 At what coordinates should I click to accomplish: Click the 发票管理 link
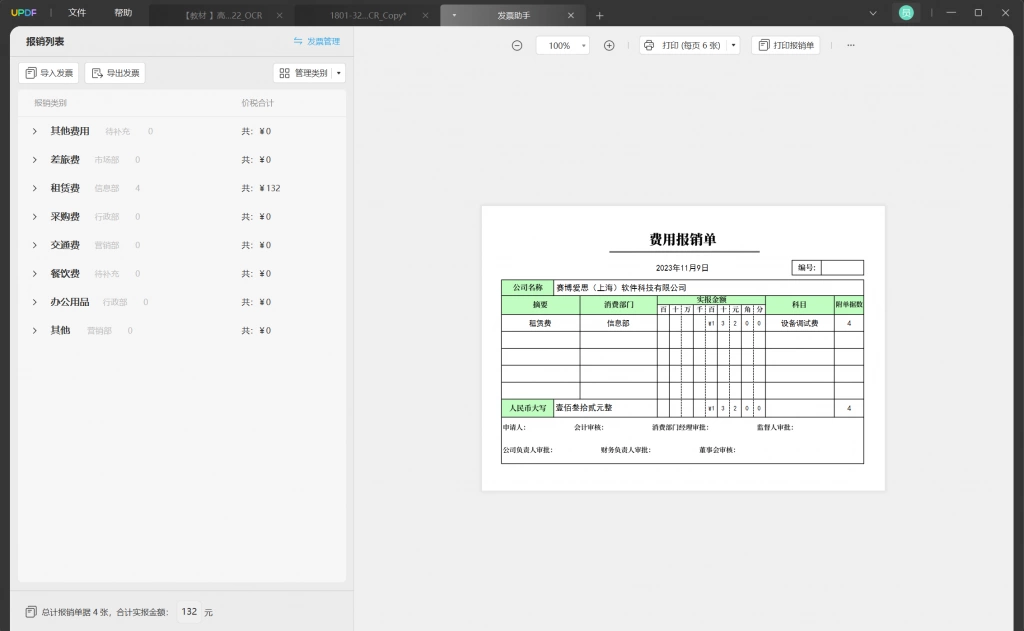tap(317, 41)
